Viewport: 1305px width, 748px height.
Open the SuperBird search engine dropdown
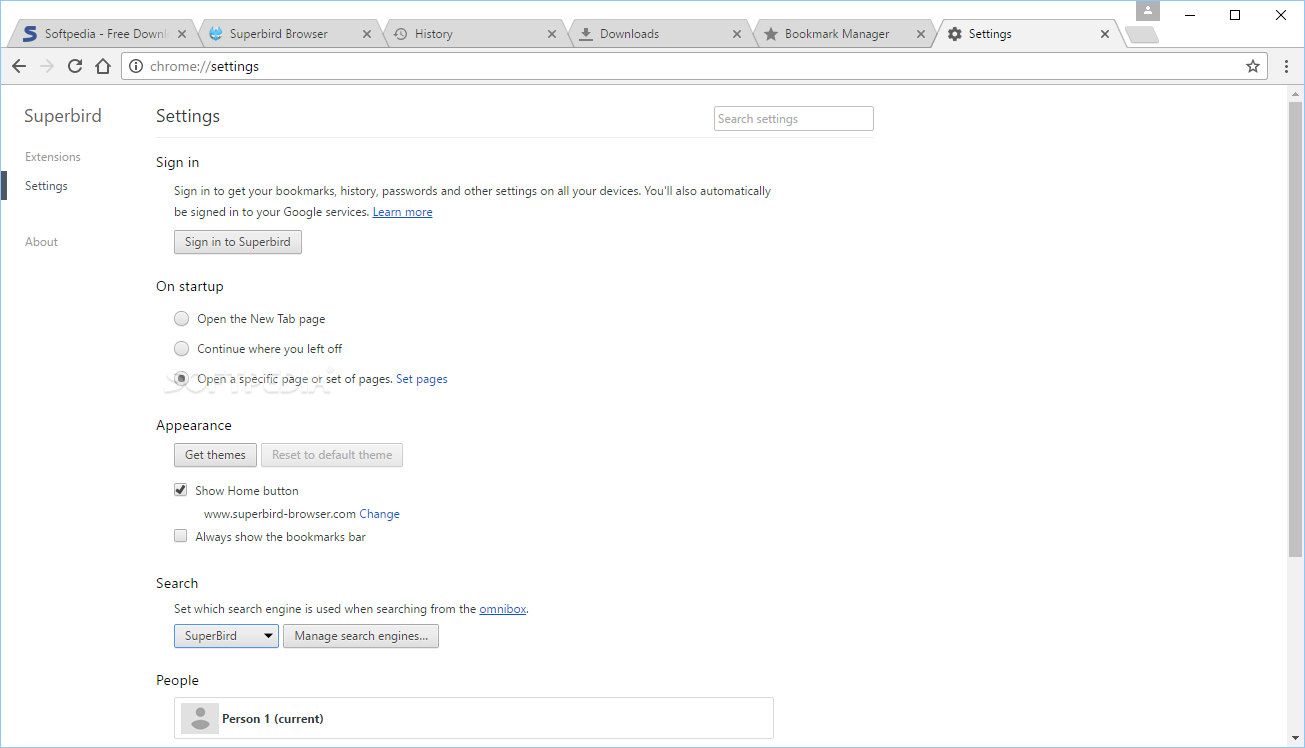(x=226, y=636)
